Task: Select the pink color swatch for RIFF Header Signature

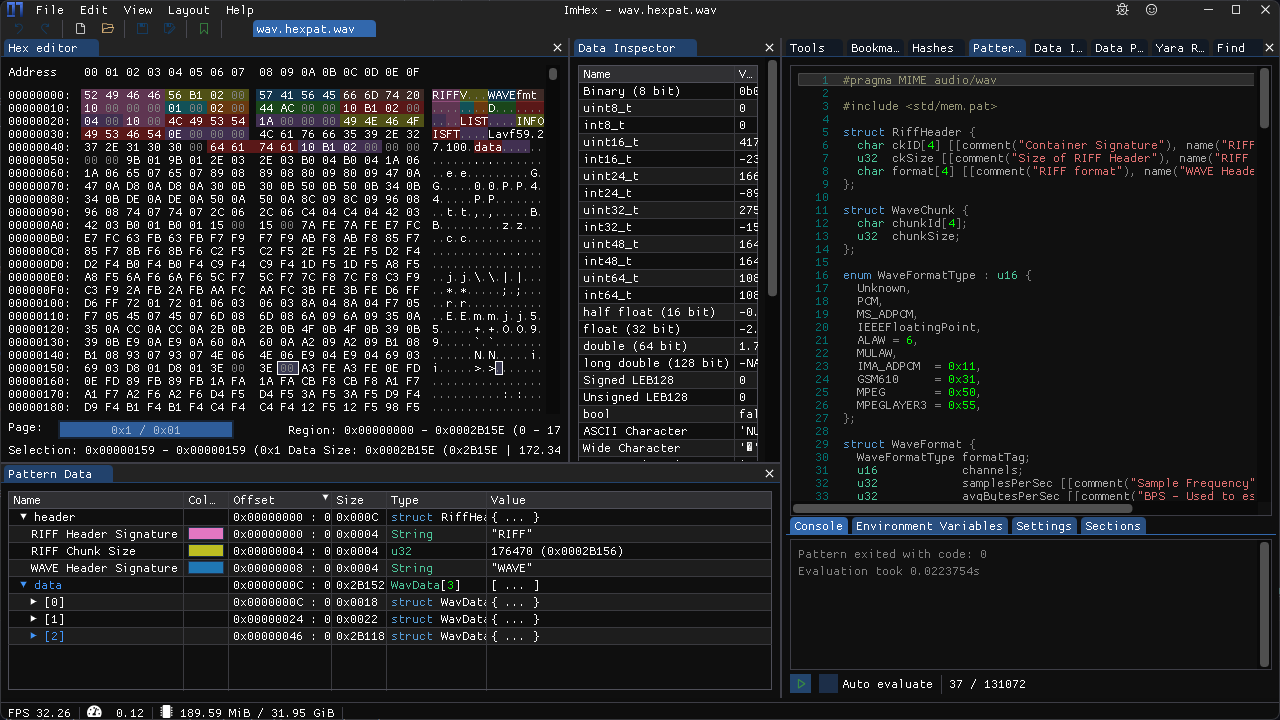Action: click(207, 534)
